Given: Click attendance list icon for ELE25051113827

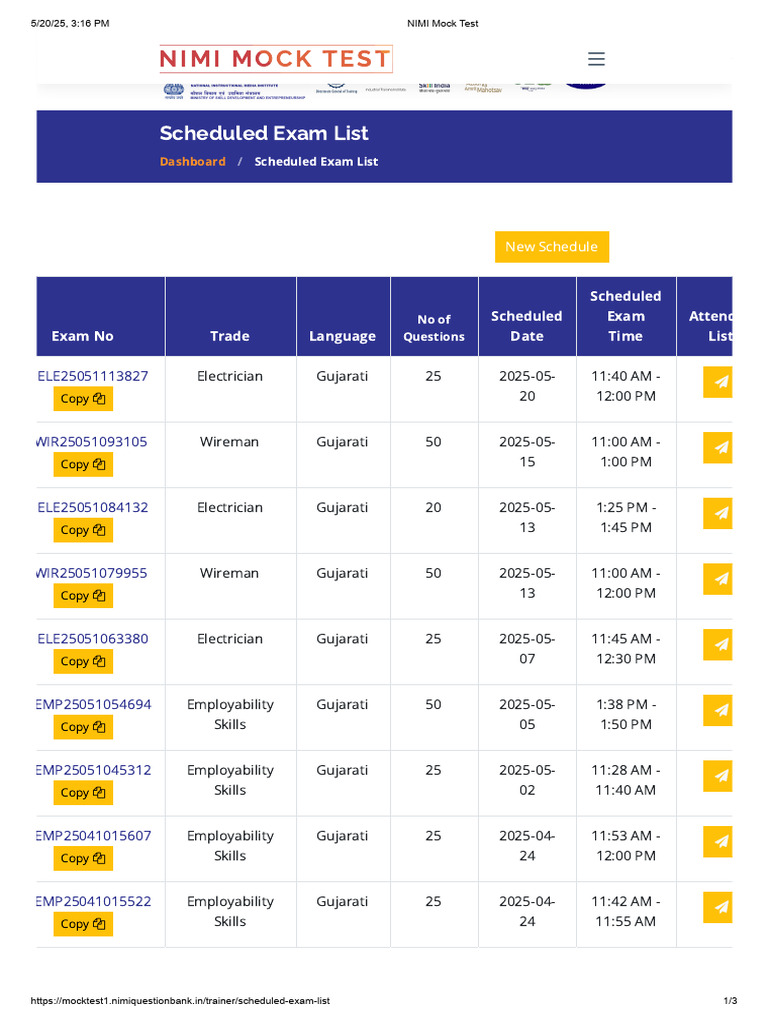Looking at the screenshot, I should (719, 382).
